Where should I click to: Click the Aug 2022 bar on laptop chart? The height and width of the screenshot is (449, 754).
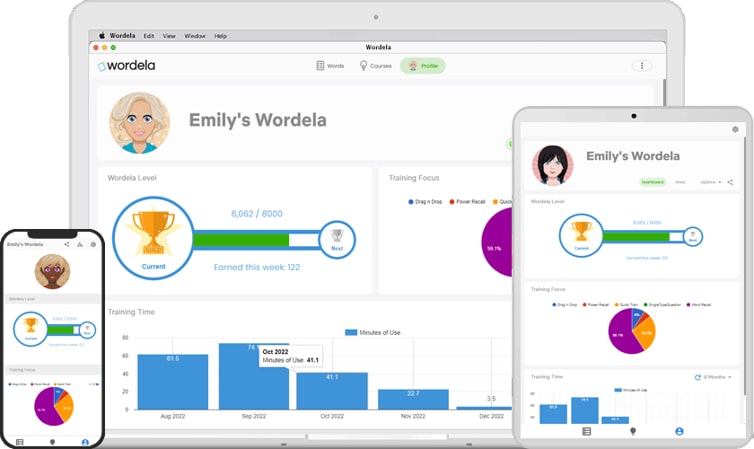[x=173, y=382]
